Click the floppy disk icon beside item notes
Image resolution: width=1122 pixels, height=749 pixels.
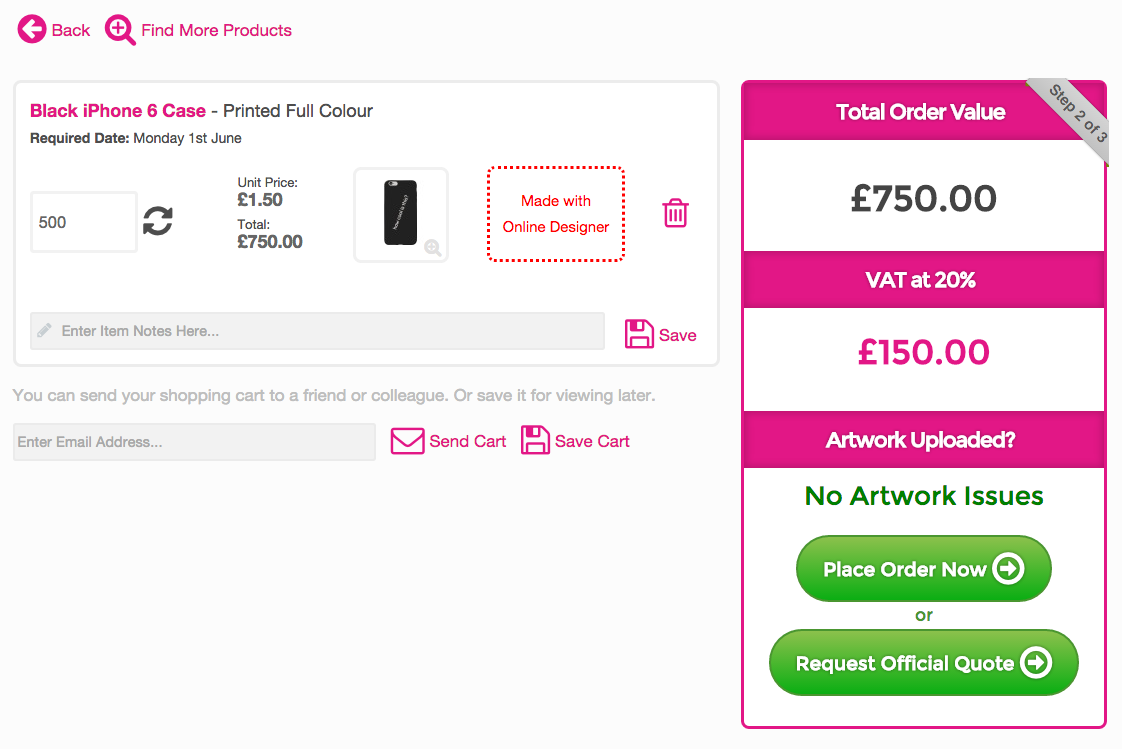click(639, 334)
